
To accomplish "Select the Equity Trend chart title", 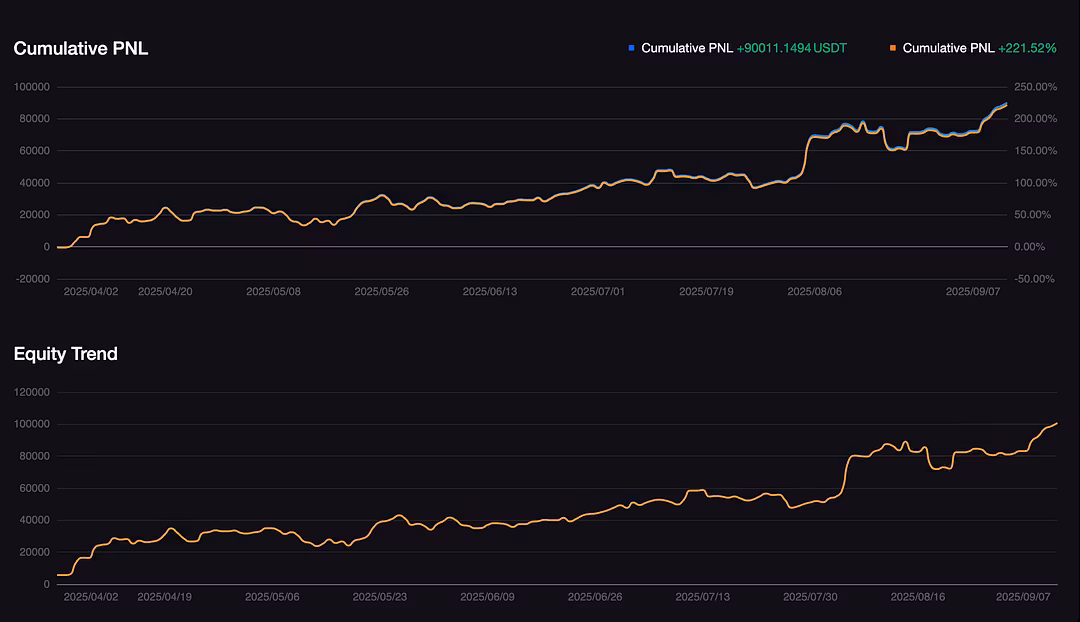I will tap(66, 354).
